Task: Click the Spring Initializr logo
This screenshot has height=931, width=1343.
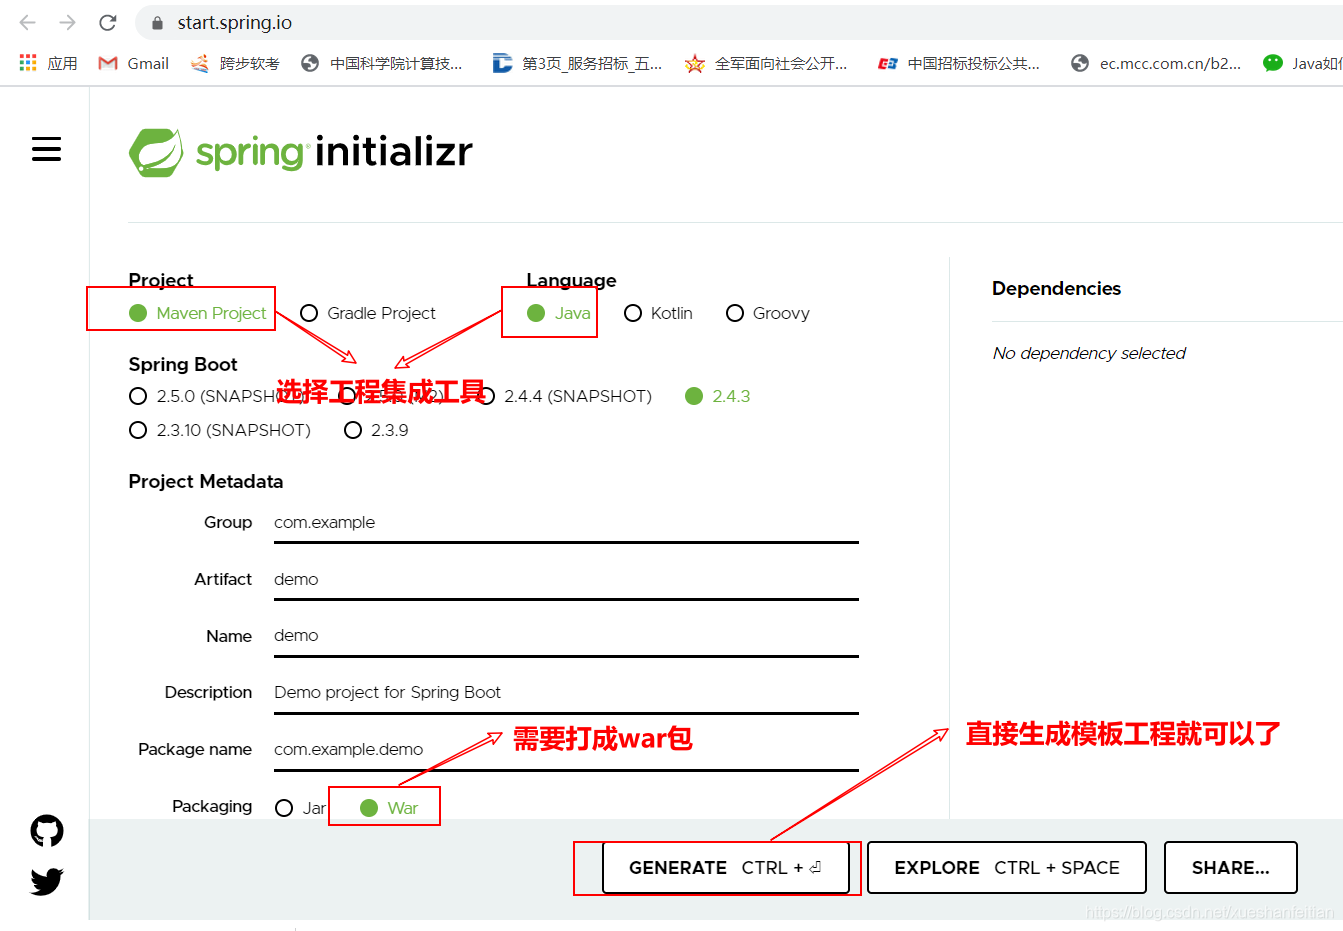Action: click(300, 152)
